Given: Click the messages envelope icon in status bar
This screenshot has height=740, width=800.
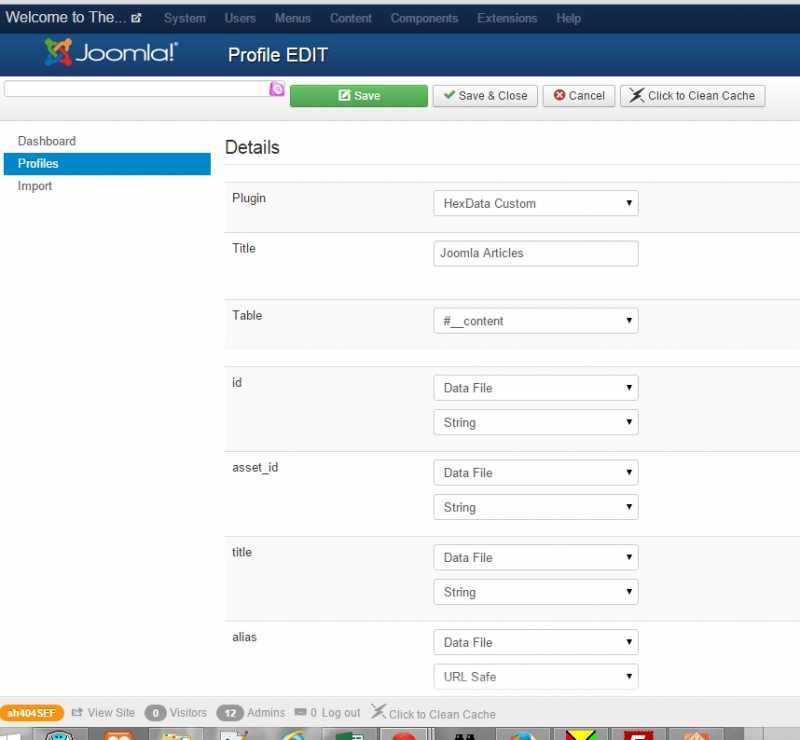Looking at the screenshot, I should pyautogui.click(x=301, y=712).
